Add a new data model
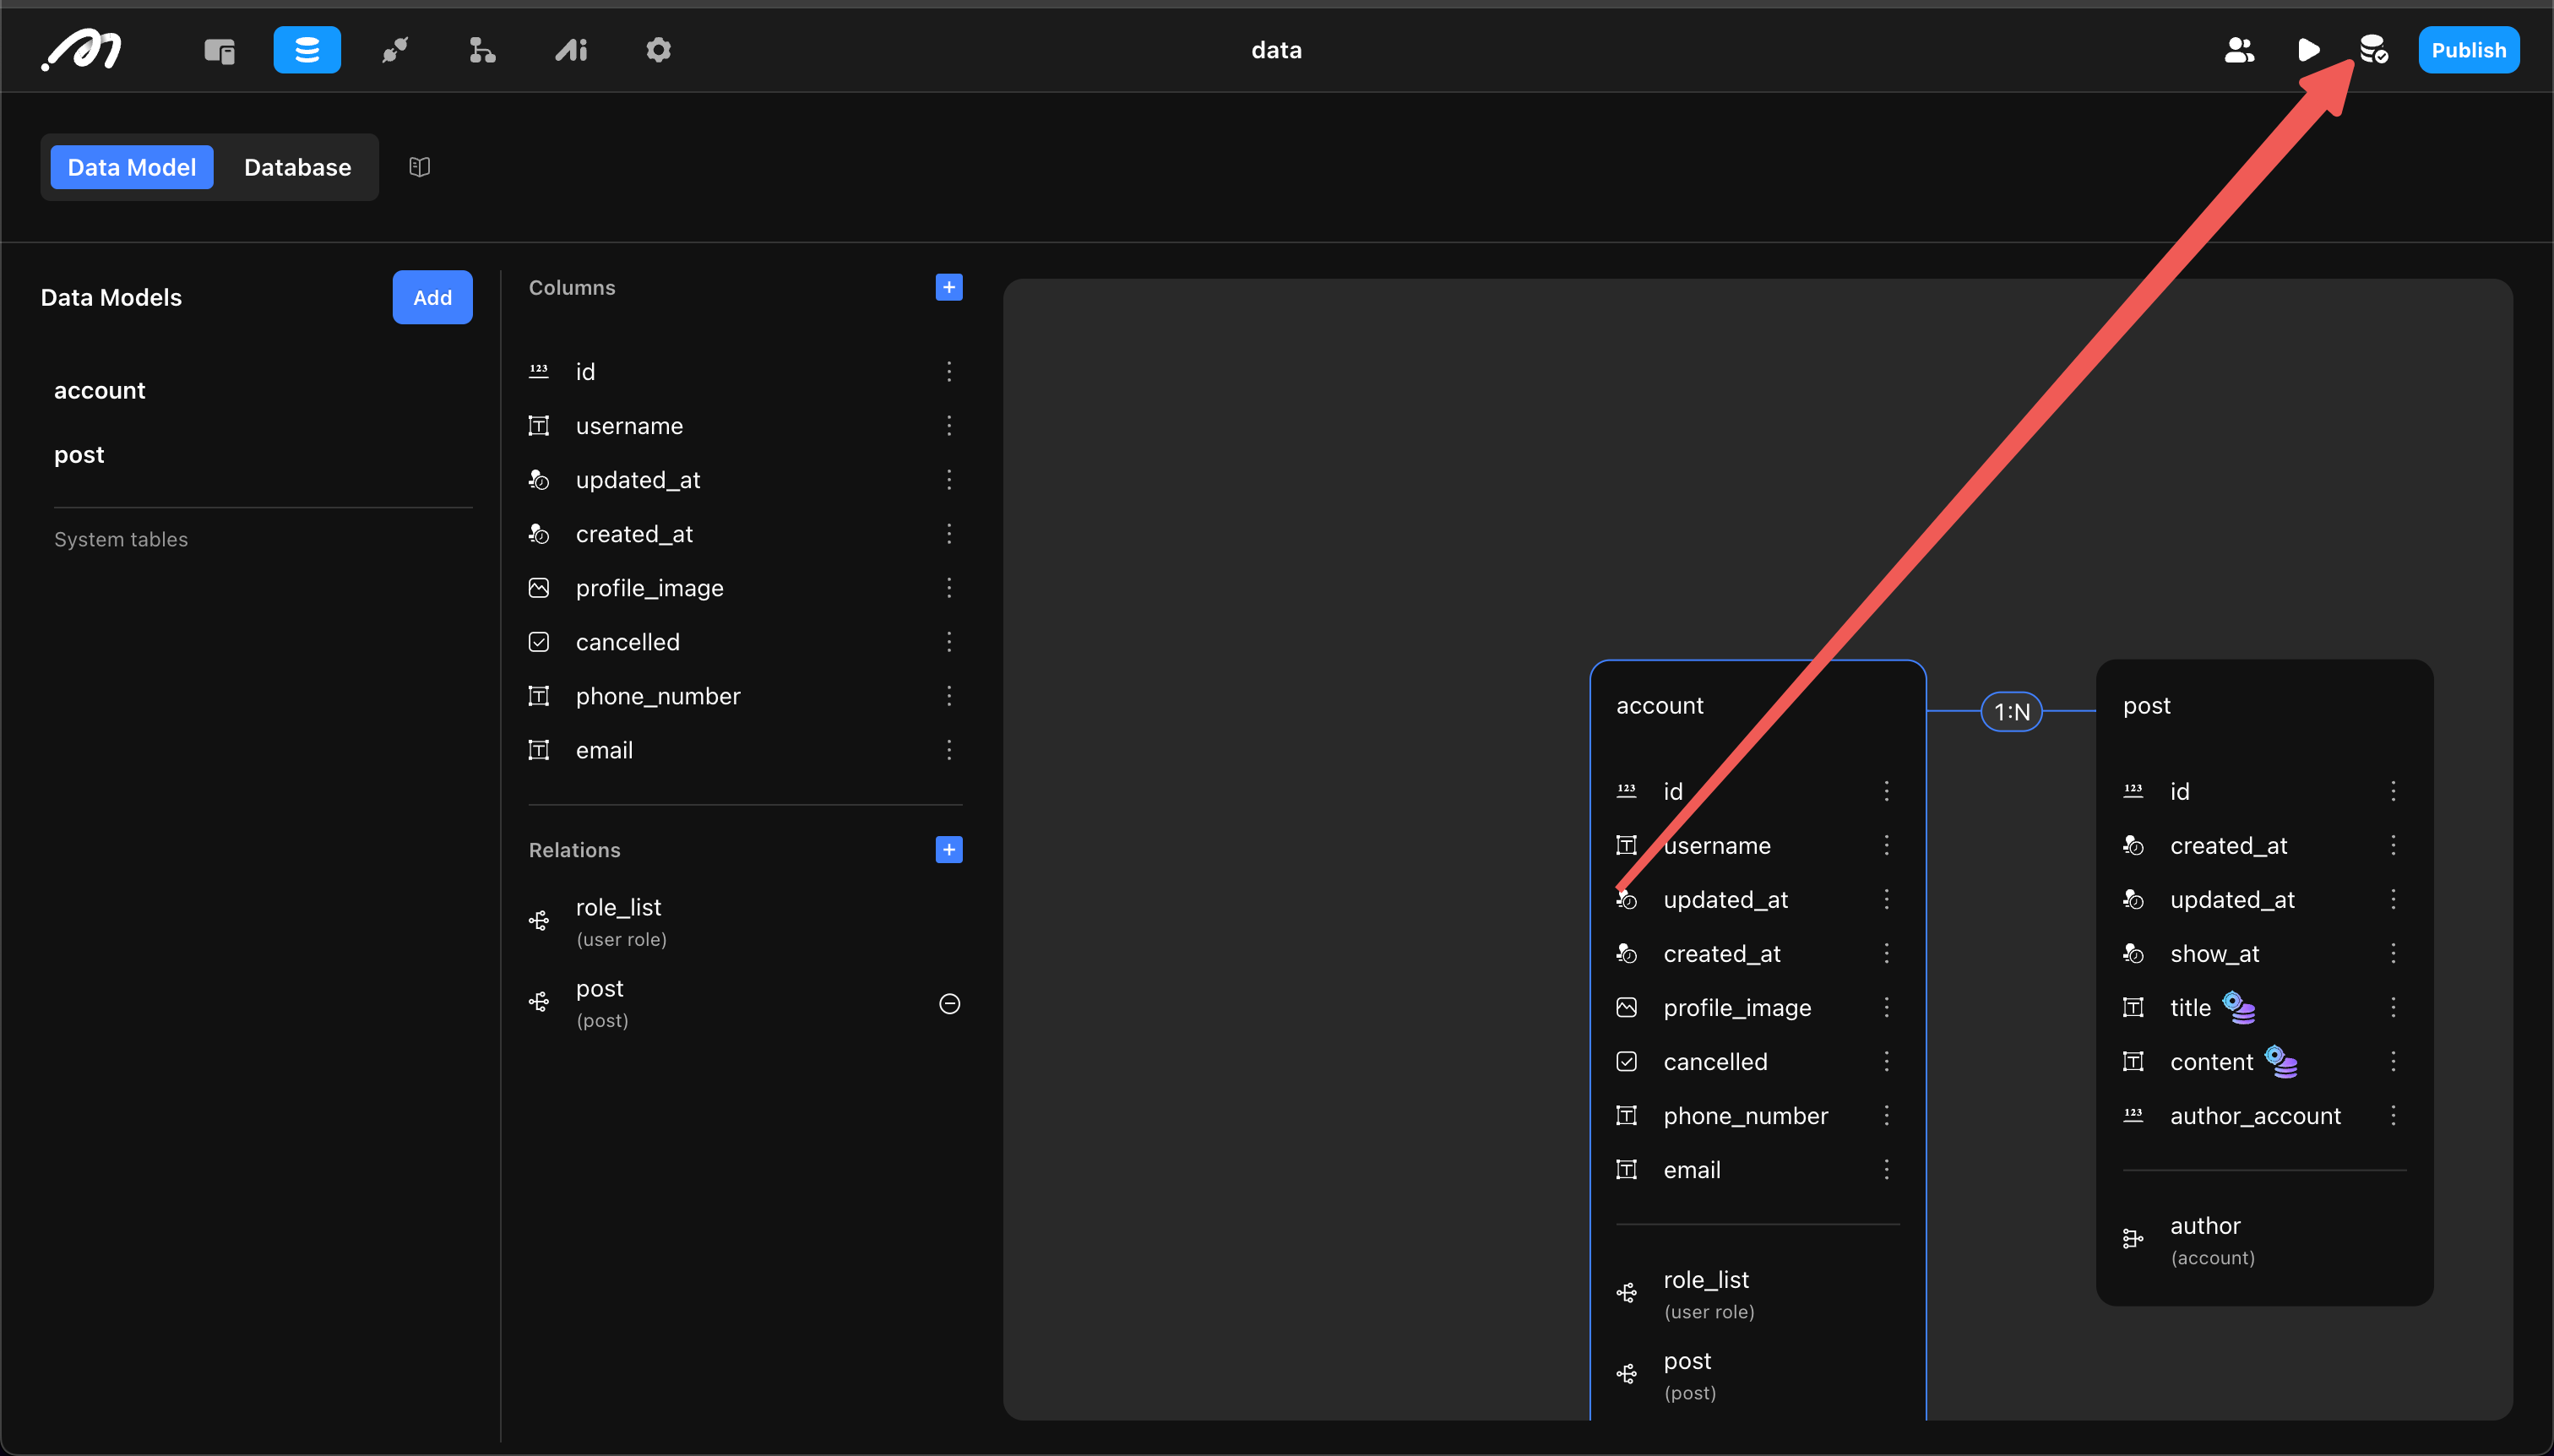 [432, 297]
